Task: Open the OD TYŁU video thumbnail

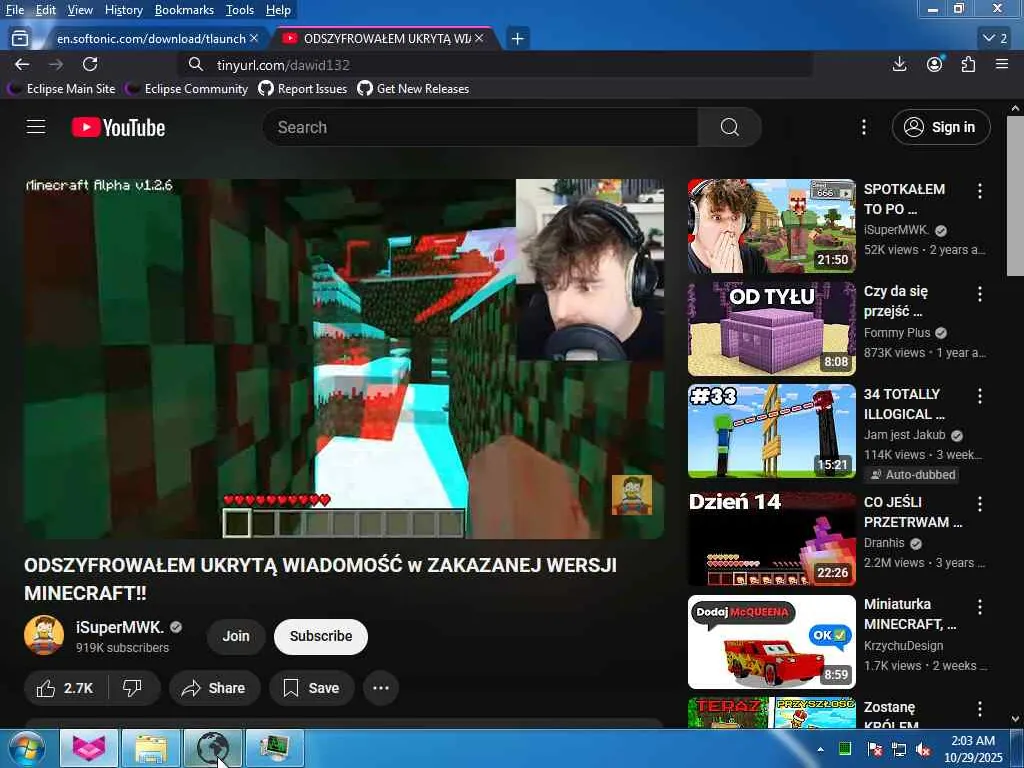Action: [771, 328]
